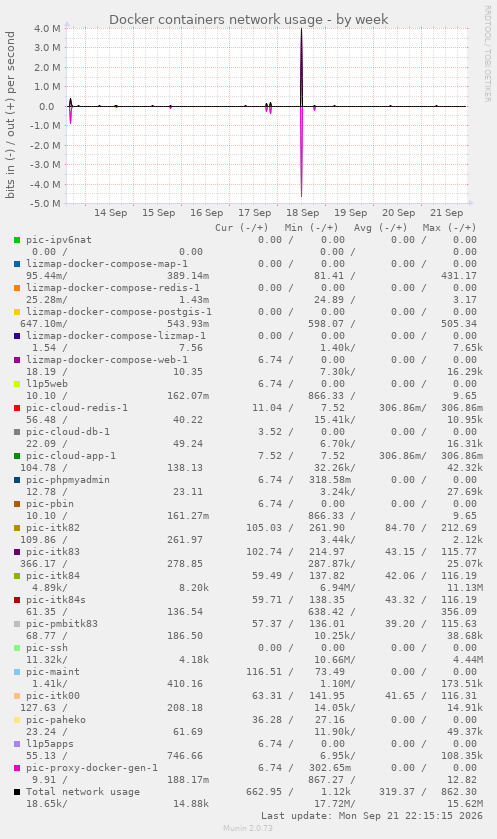Click the 'Min (-/+)' column header
The height and width of the screenshot is (839, 497).
311,228
